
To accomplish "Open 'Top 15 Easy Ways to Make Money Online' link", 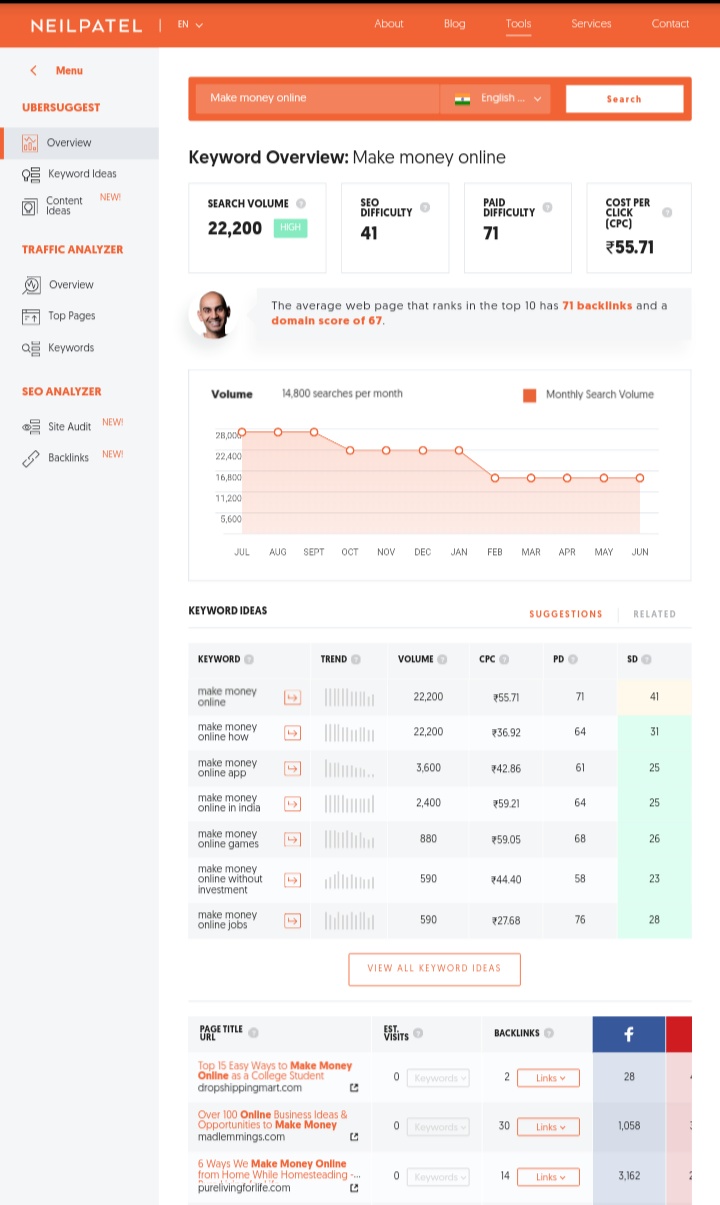I will [x=275, y=1071].
